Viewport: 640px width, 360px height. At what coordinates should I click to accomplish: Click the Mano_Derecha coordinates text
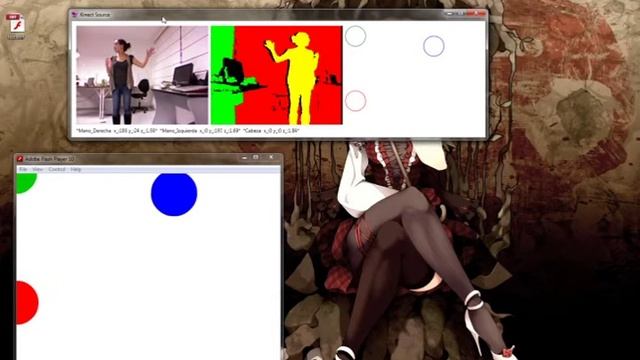coord(117,131)
